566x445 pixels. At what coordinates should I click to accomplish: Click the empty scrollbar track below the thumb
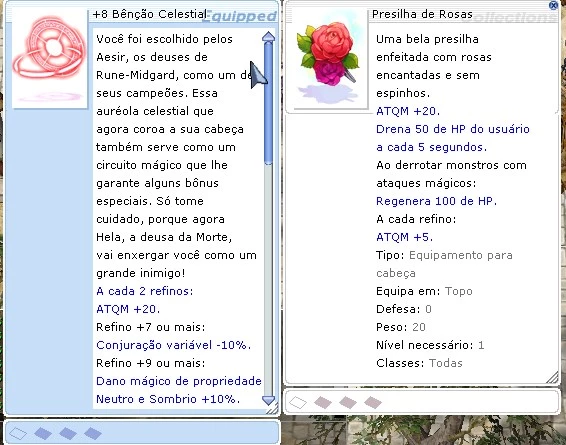[268, 280]
